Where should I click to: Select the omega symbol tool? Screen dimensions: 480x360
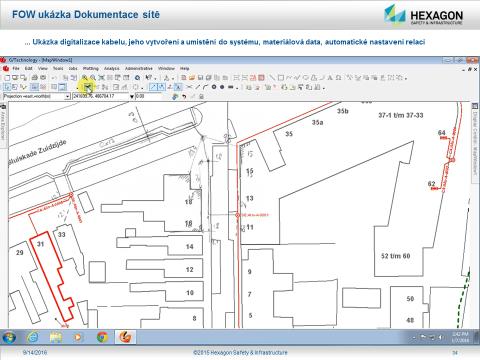click(338, 78)
